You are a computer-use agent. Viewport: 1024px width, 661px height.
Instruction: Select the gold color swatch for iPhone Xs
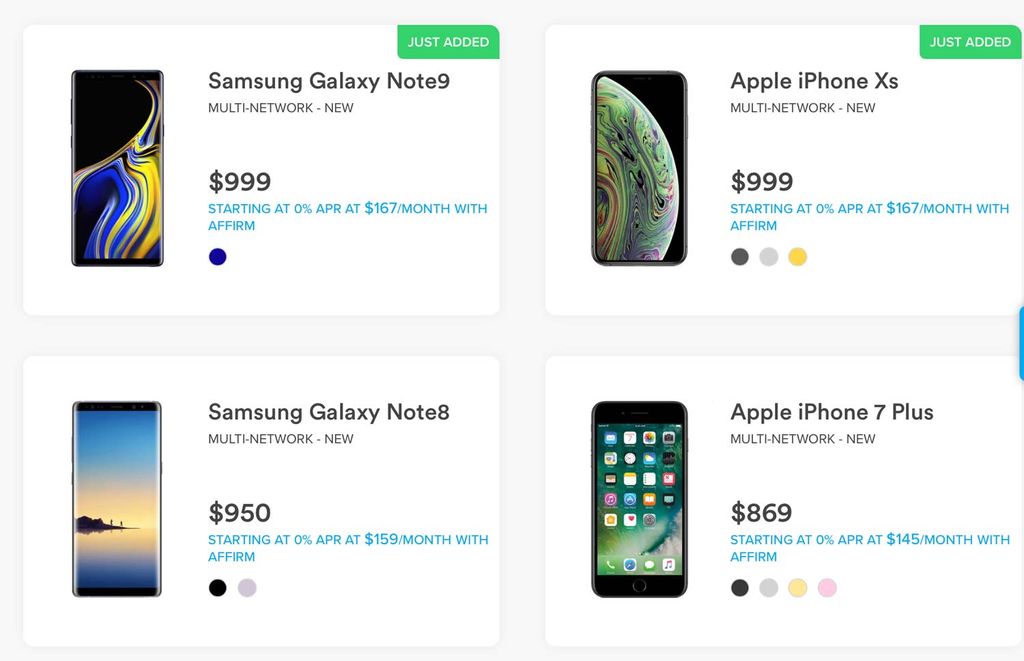coord(797,257)
